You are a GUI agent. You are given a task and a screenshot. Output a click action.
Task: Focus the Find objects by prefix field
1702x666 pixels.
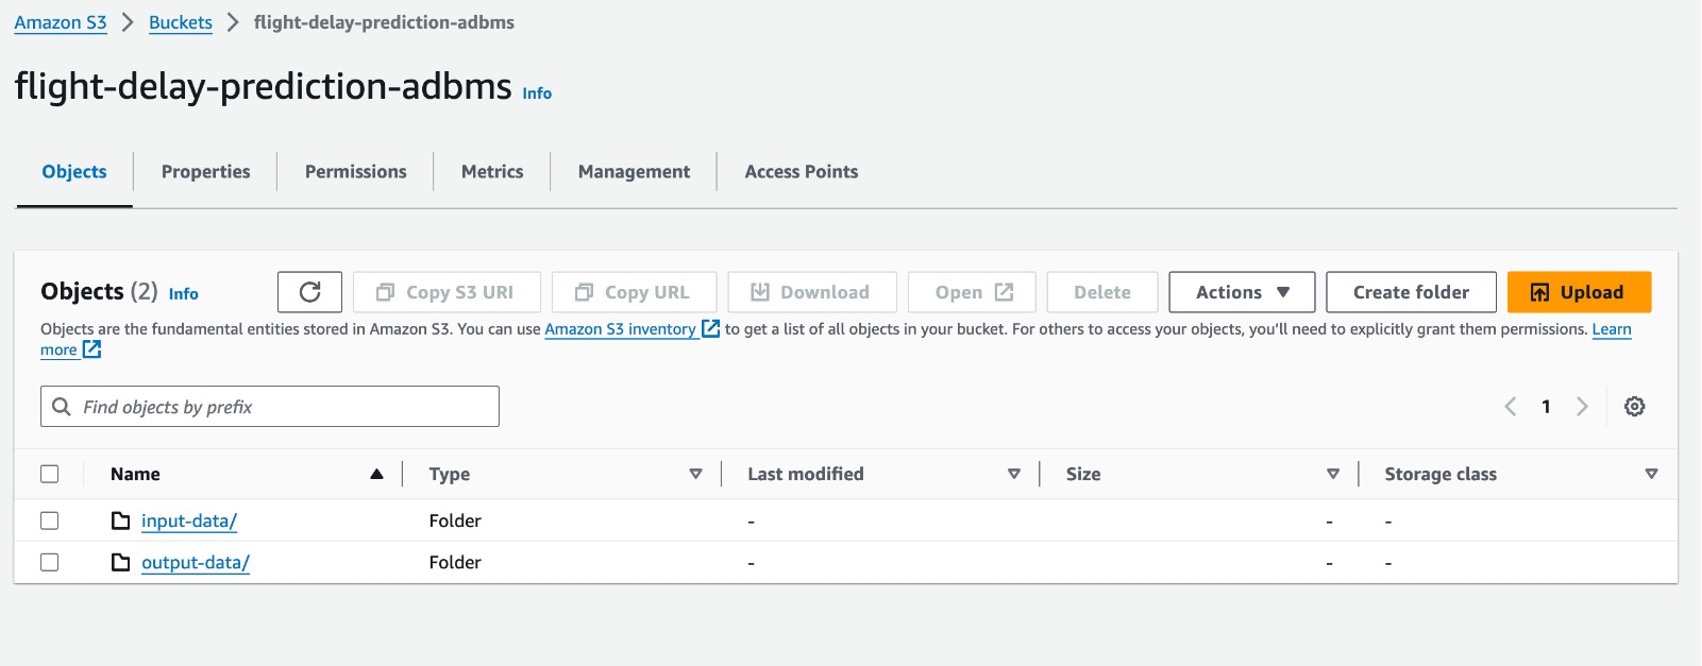[270, 407]
